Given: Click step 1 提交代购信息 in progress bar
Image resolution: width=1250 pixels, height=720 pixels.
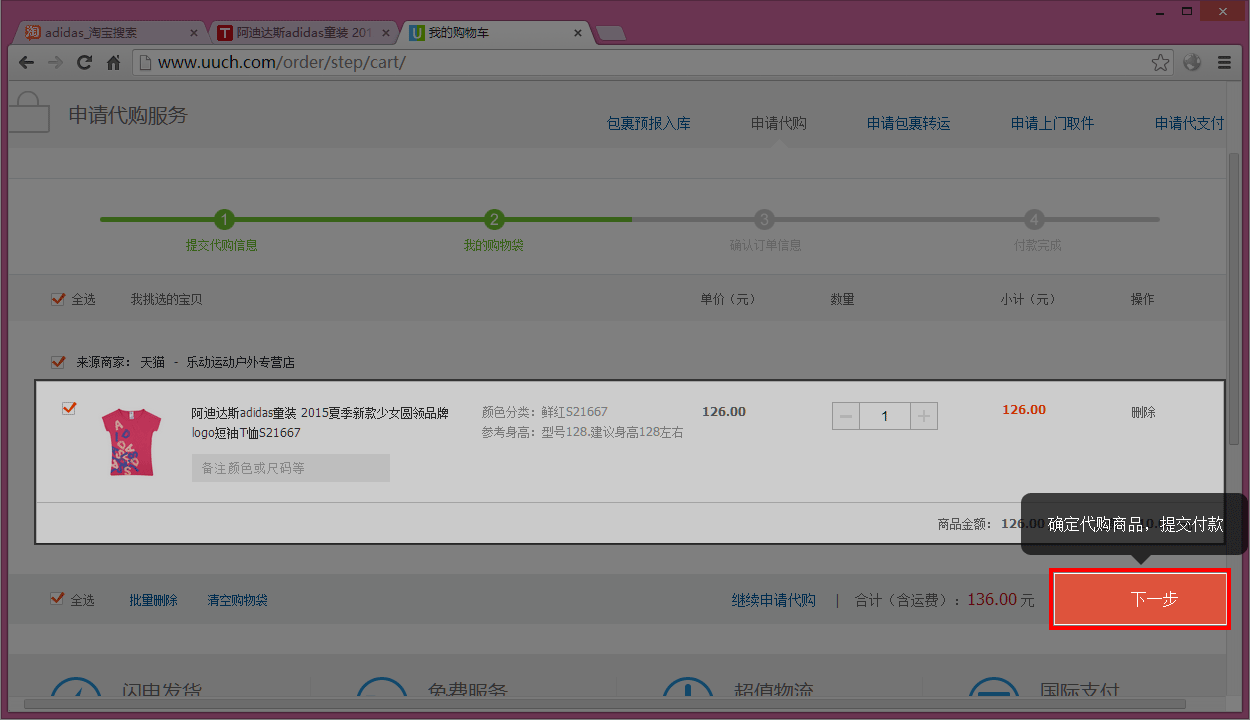Looking at the screenshot, I should pyautogui.click(x=223, y=231).
